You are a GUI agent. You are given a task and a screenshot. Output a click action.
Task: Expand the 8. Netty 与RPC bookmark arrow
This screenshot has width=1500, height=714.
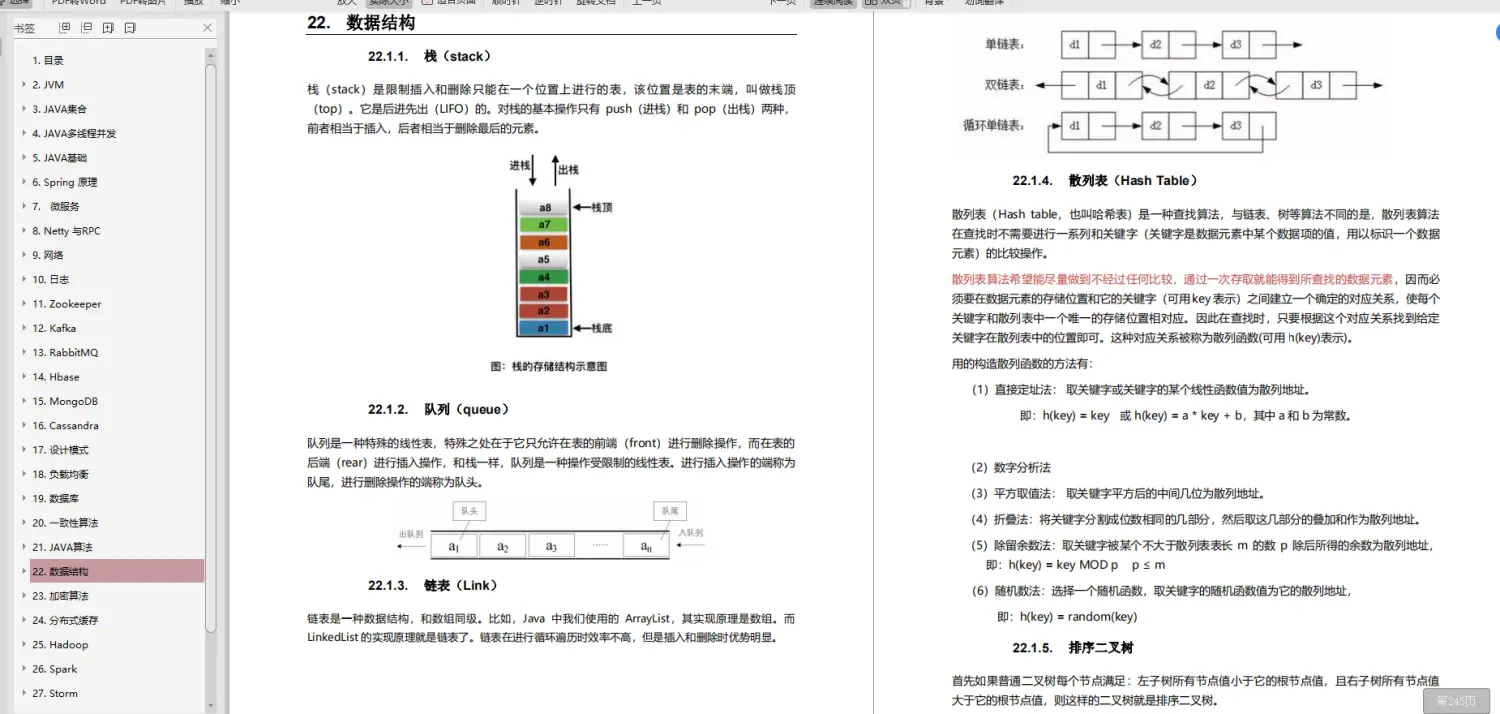pyautogui.click(x=24, y=231)
